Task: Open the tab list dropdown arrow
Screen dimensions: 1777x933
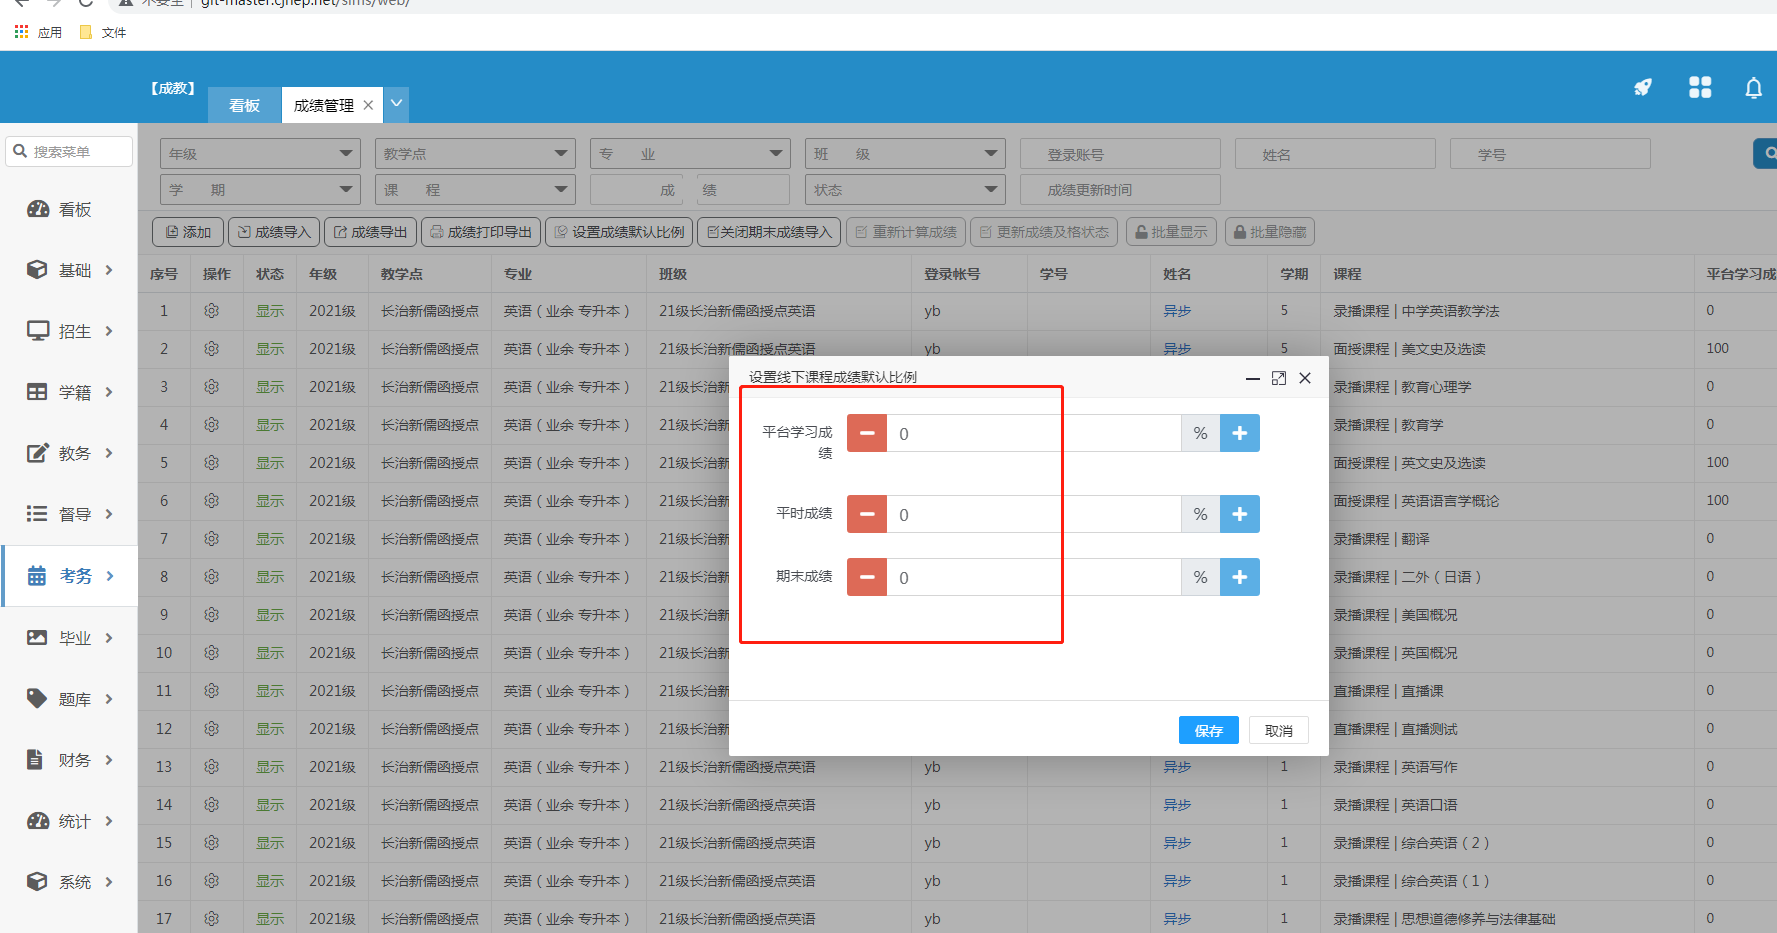Action: pyautogui.click(x=397, y=103)
